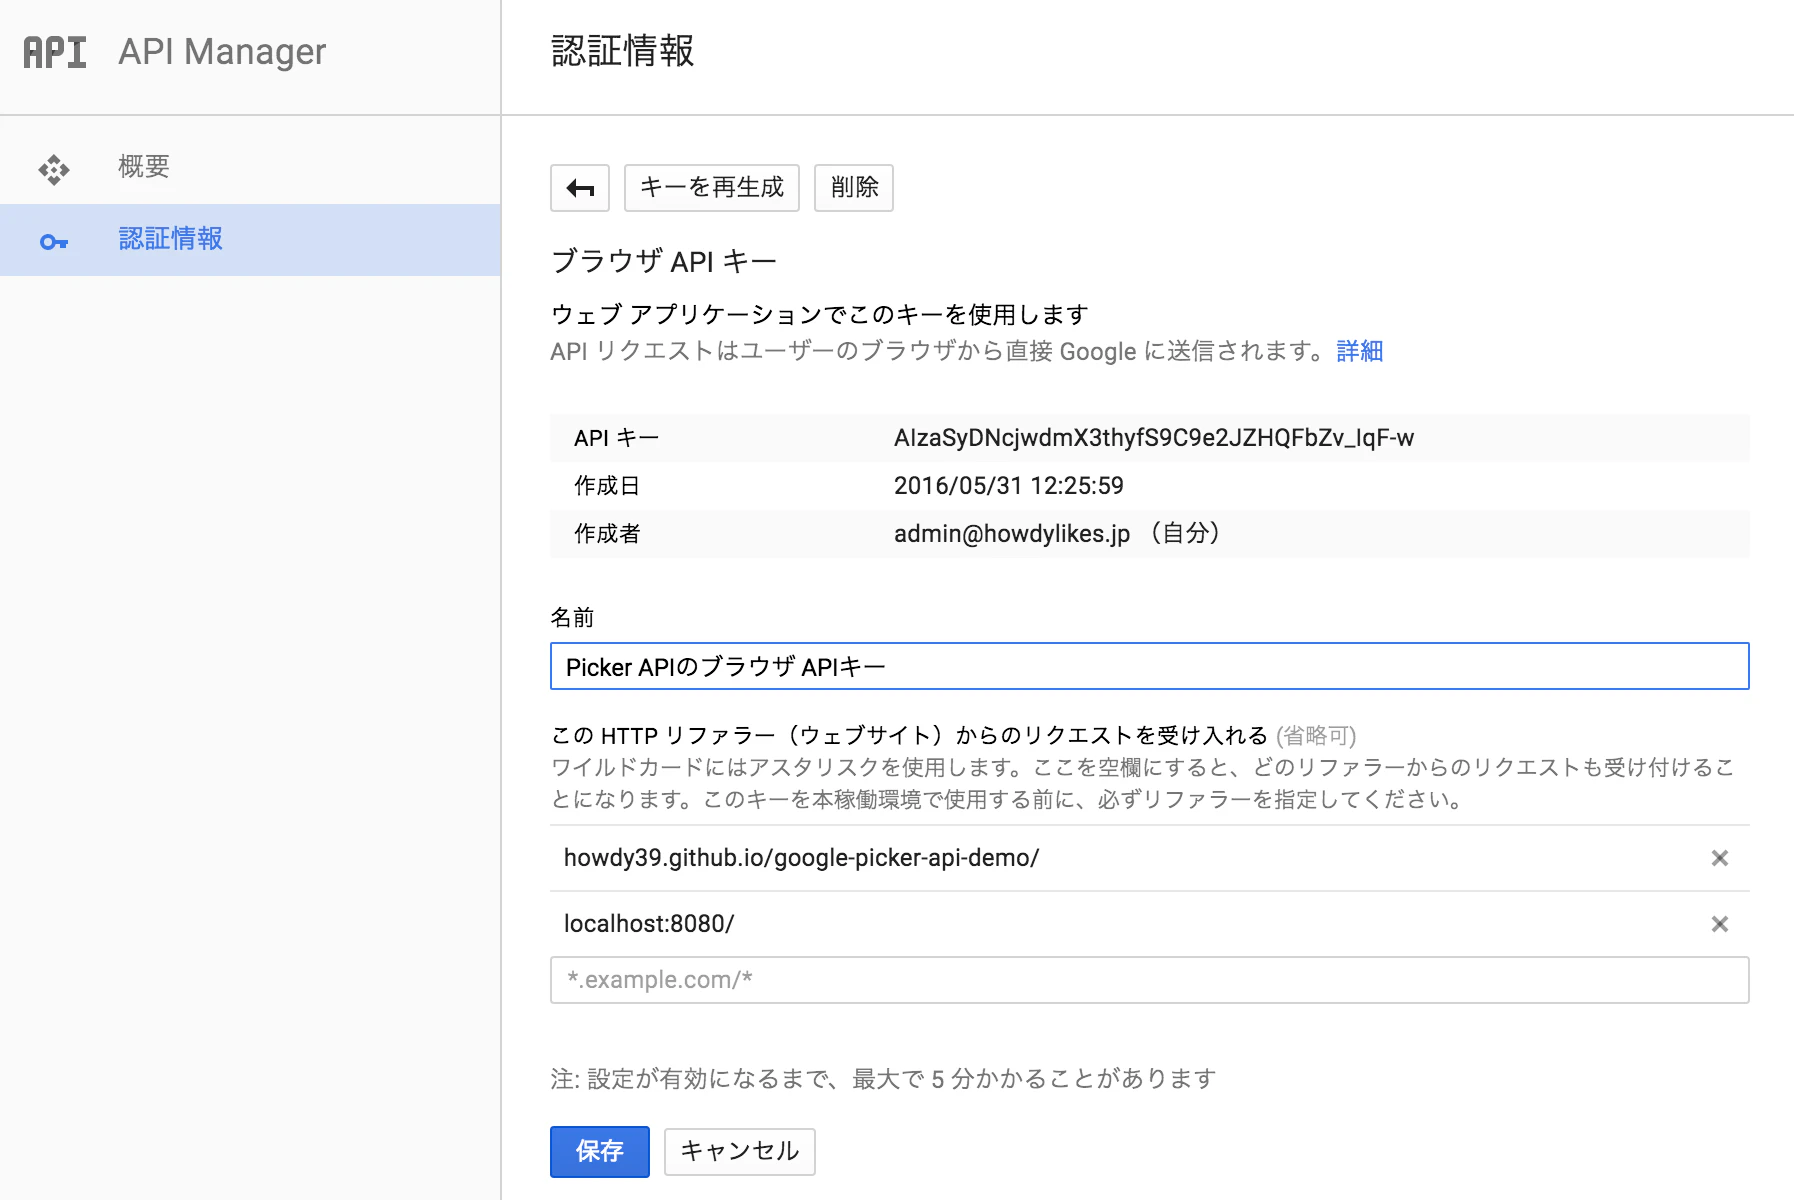Image resolution: width=1794 pixels, height=1200 pixels.
Task: Click the creation date 2016/05/31 12:25:59
Action: [x=1009, y=486]
